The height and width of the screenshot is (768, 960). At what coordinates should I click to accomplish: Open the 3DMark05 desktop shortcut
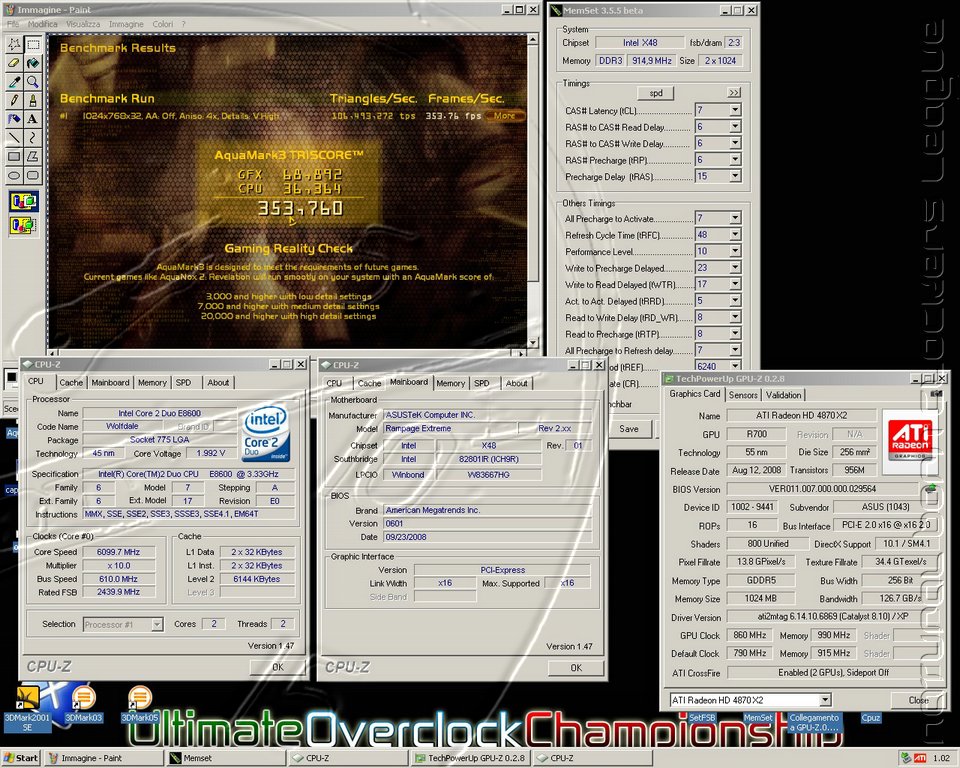point(140,704)
